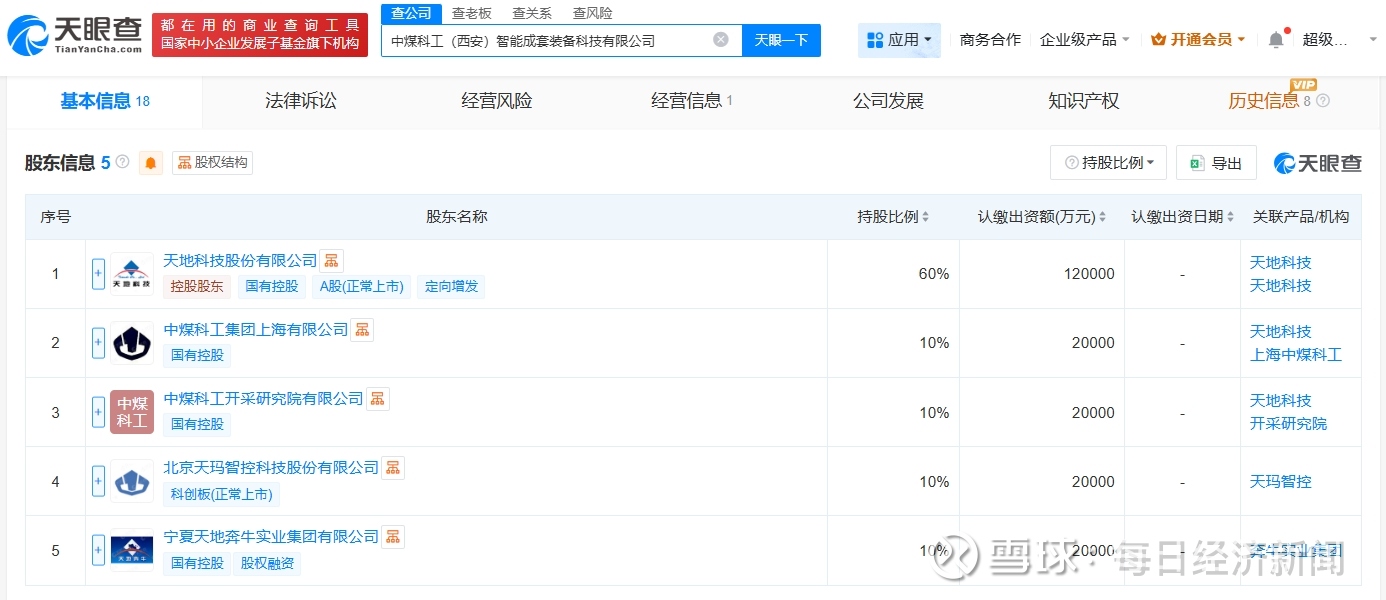Click the 导出 export button
The height and width of the screenshot is (600, 1386).
pyautogui.click(x=1216, y=163)
